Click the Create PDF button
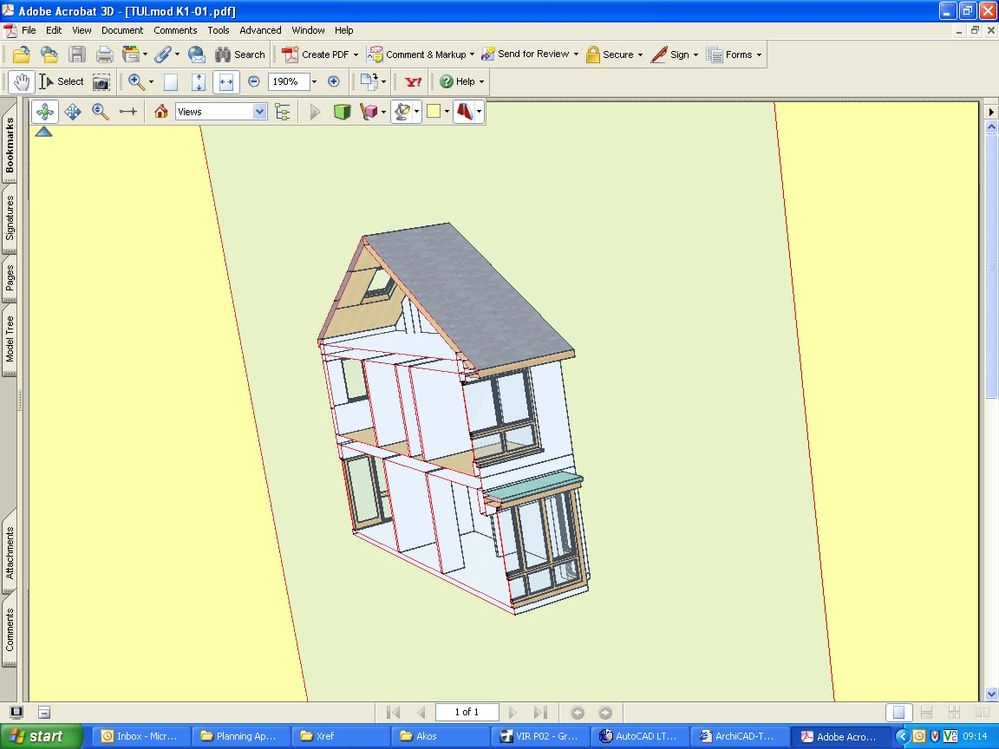Screen dimensions: 999x749 point(319,54)
